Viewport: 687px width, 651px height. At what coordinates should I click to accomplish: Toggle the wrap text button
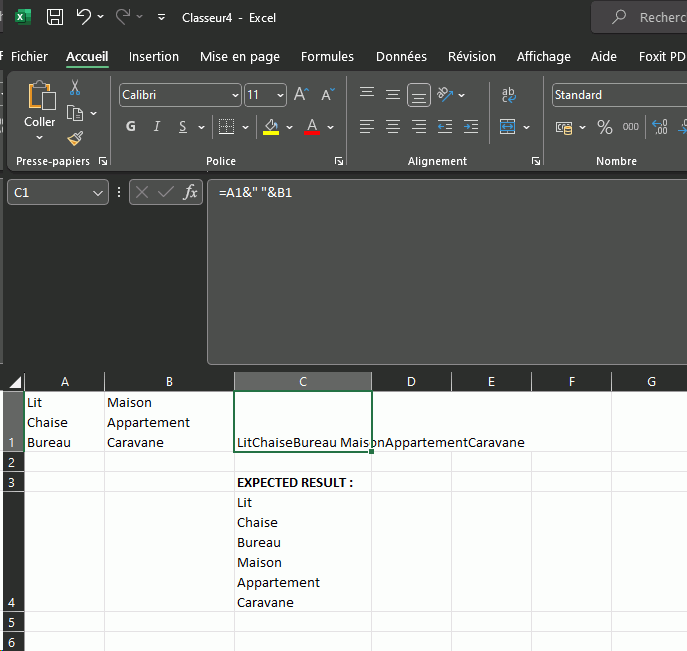[x=508, y=95]
